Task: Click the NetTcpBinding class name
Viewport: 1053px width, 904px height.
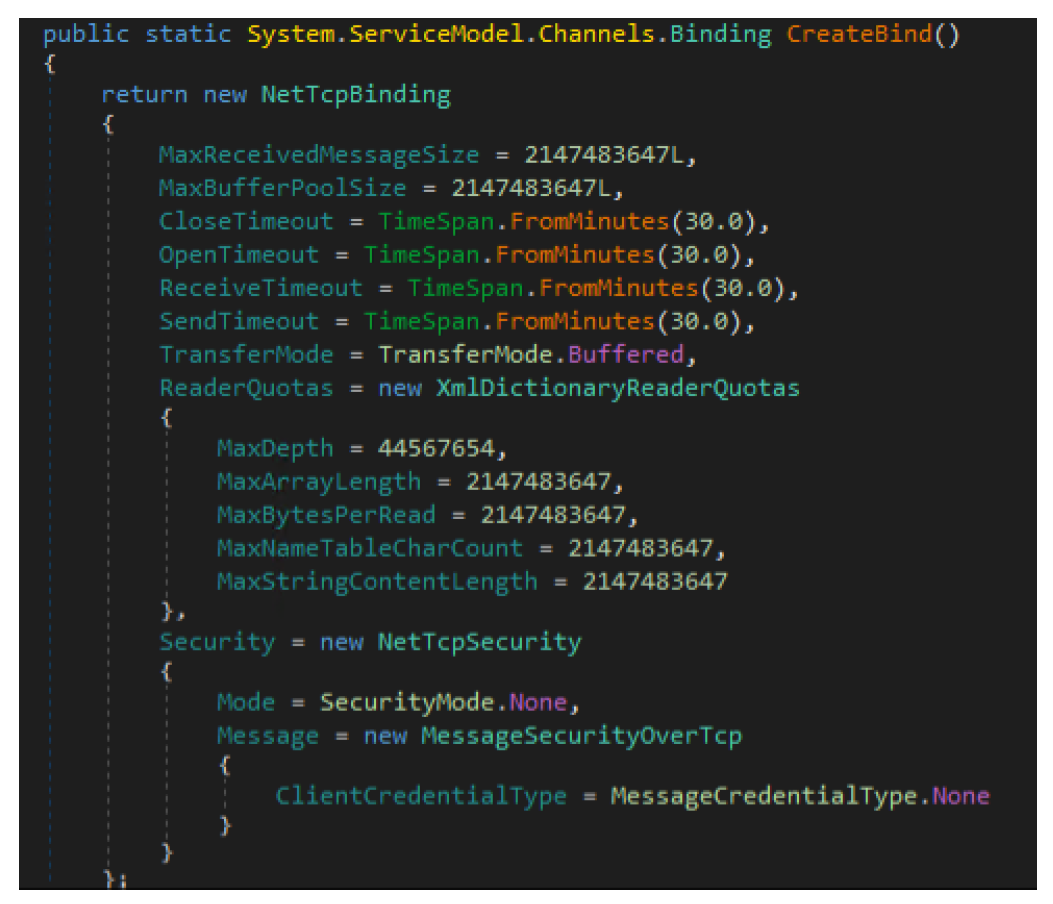Action: pyautogui.click(x=355, y=95)
